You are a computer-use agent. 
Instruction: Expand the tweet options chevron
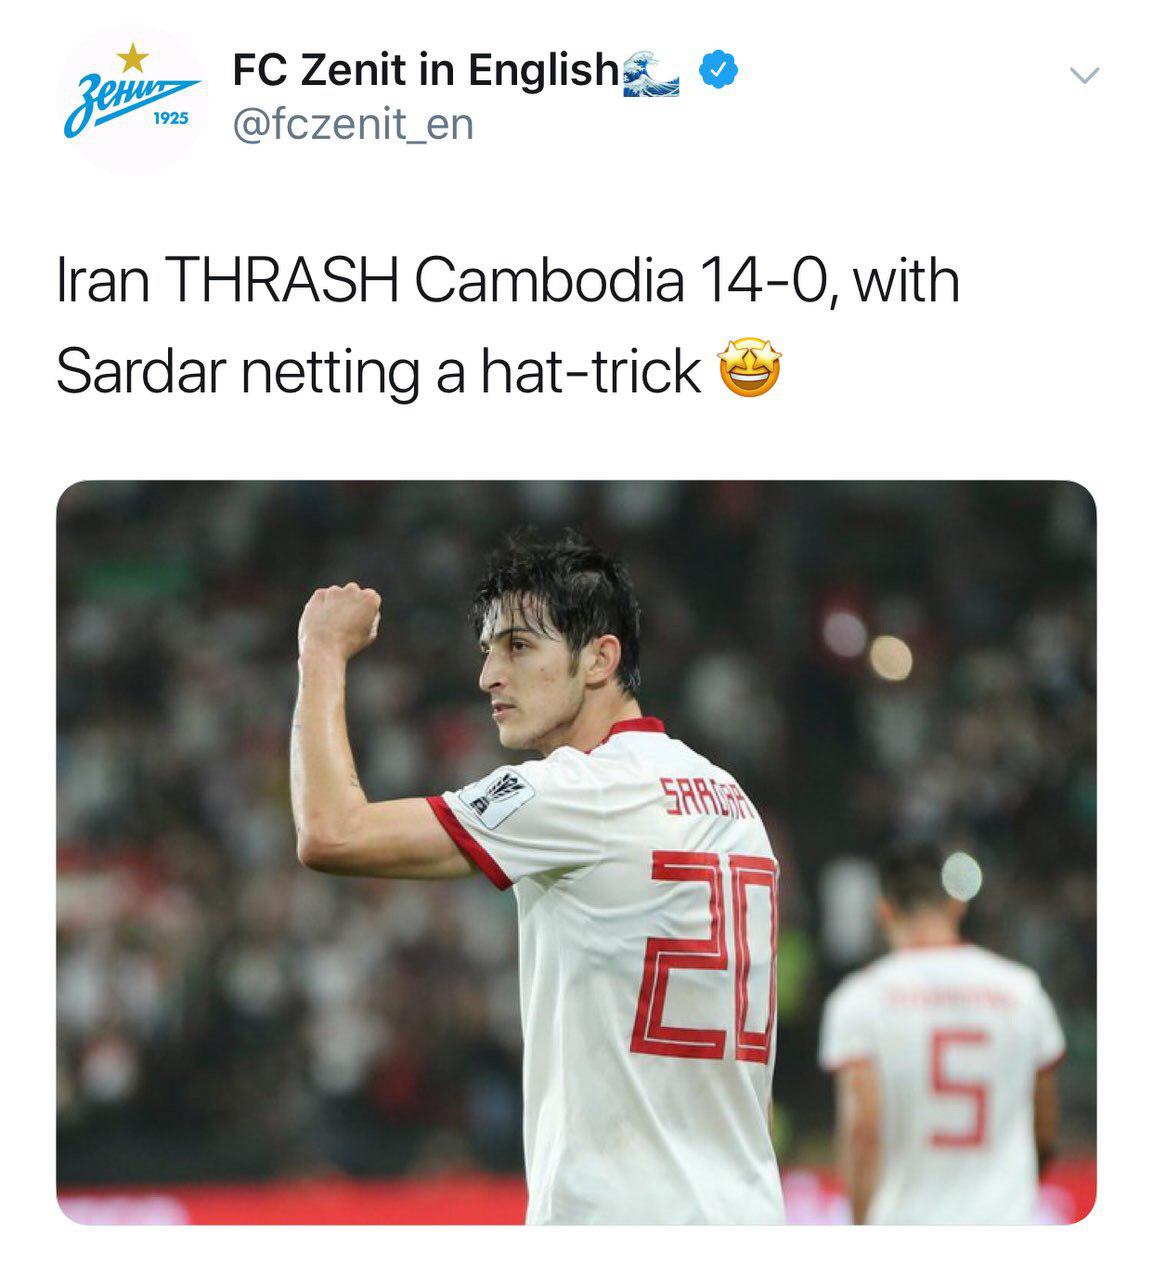click(x=1084, y=75)
